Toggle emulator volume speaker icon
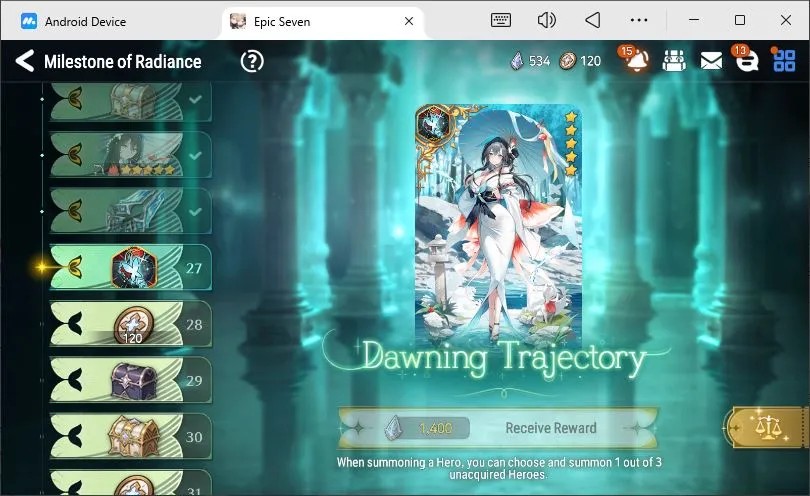Viewport: 810px width, 496px height. (x=547, y=20)
